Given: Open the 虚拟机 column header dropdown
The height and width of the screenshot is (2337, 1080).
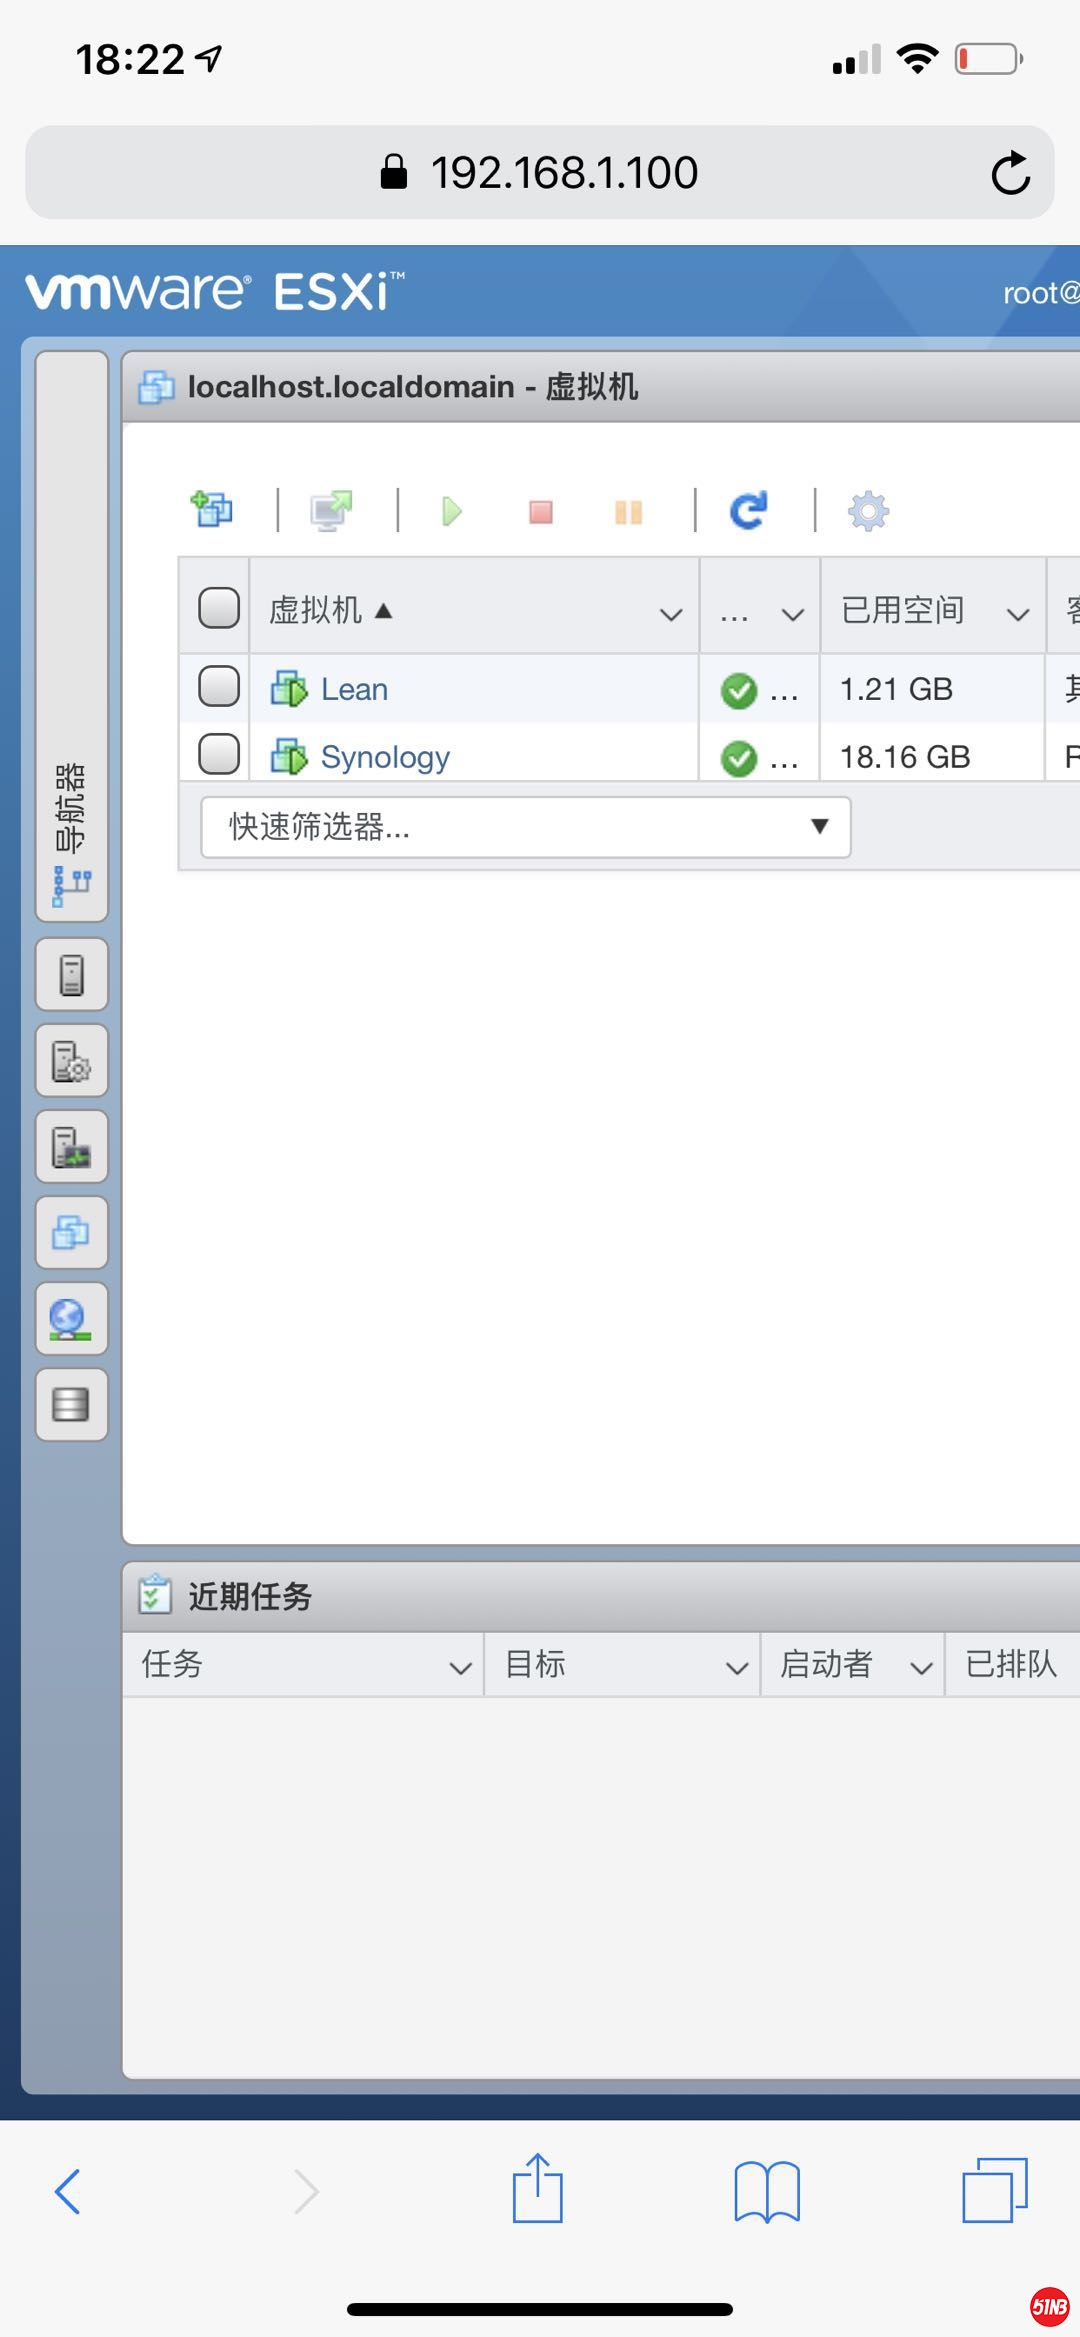Looking at the screenshot, I should point(671,614).
